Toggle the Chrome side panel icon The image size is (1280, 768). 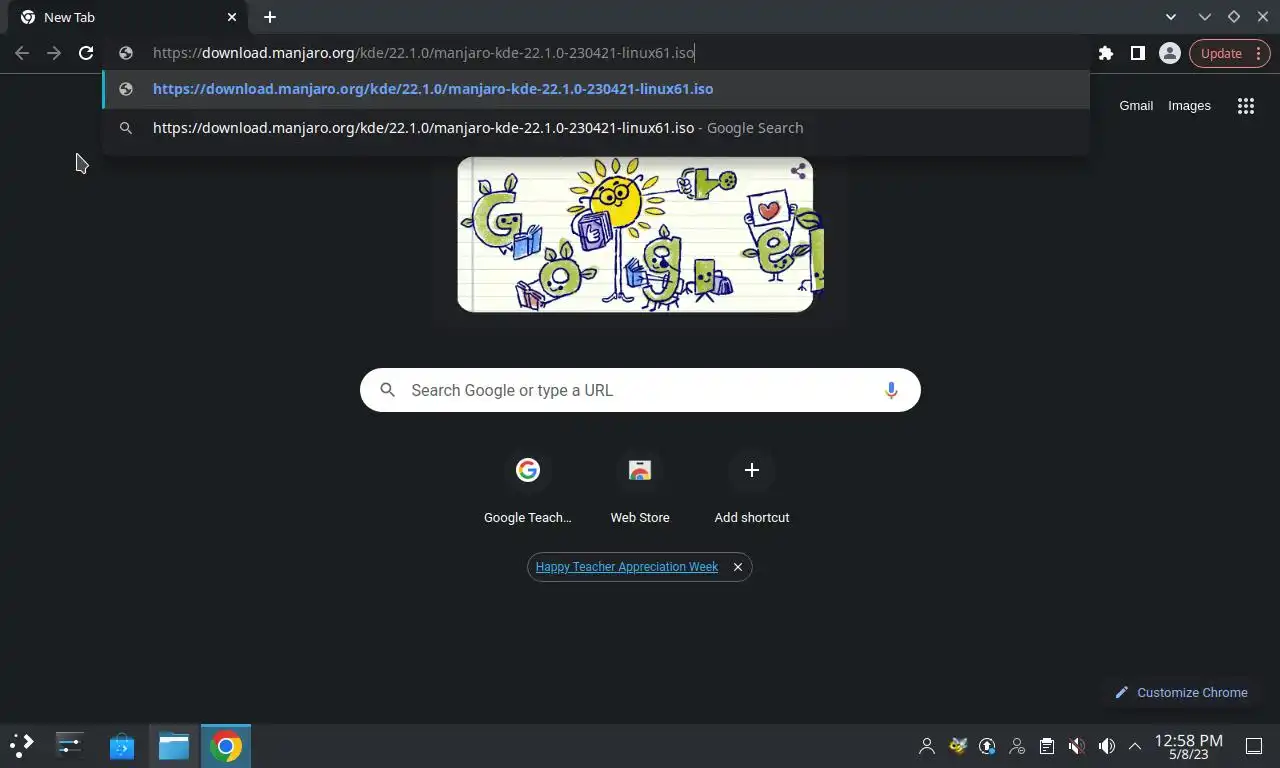[x=1137, y=53]
